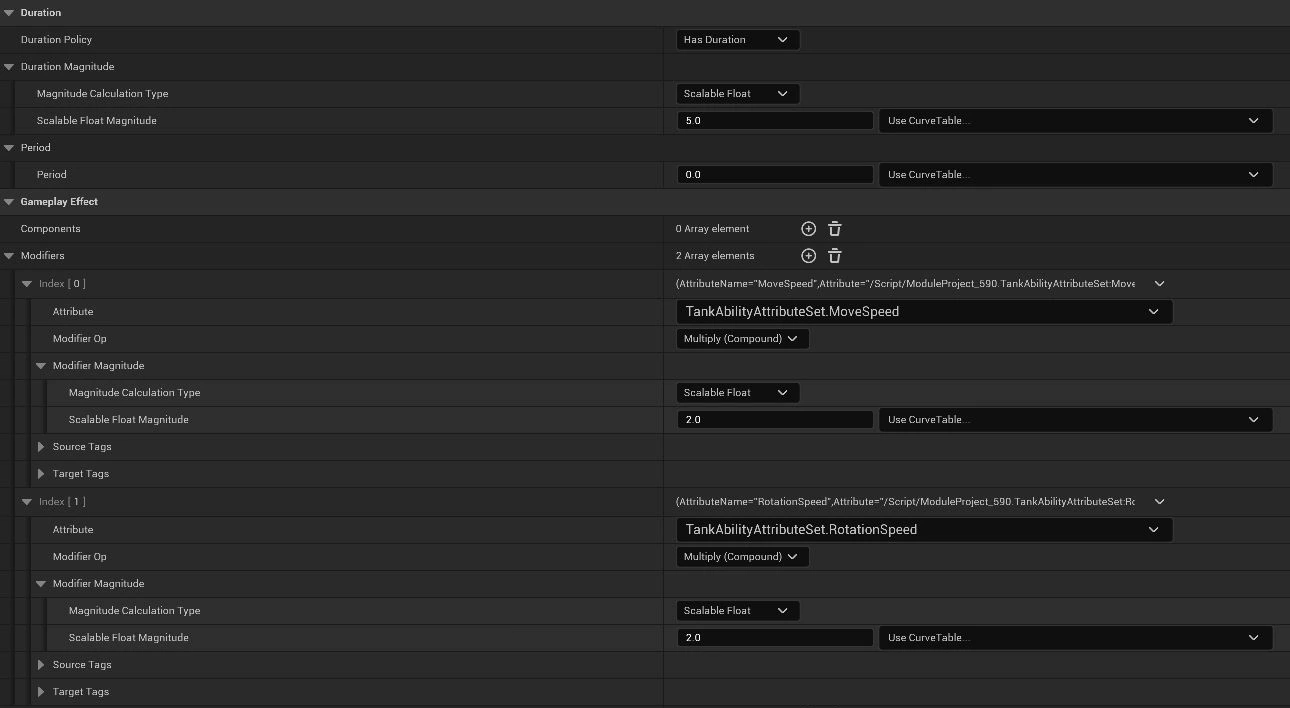
Task: Collapse the Modifiers array
Action: (9, 256)
